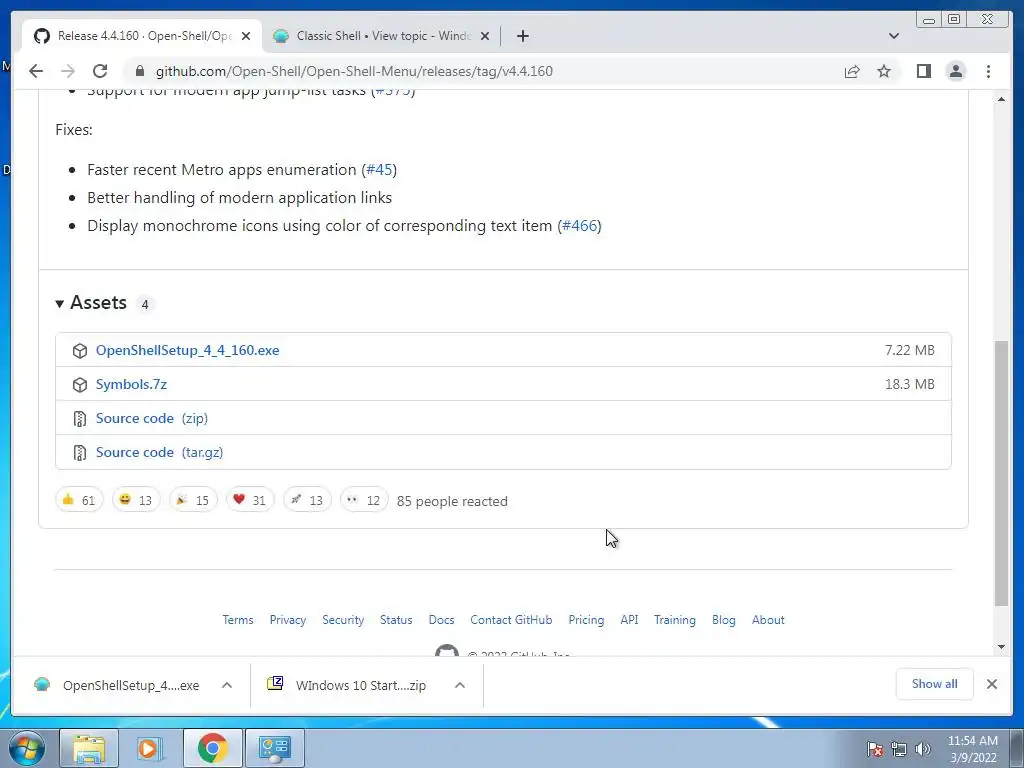Show all downloads
Screen dimensions: 1024x768
pos(935,684)
